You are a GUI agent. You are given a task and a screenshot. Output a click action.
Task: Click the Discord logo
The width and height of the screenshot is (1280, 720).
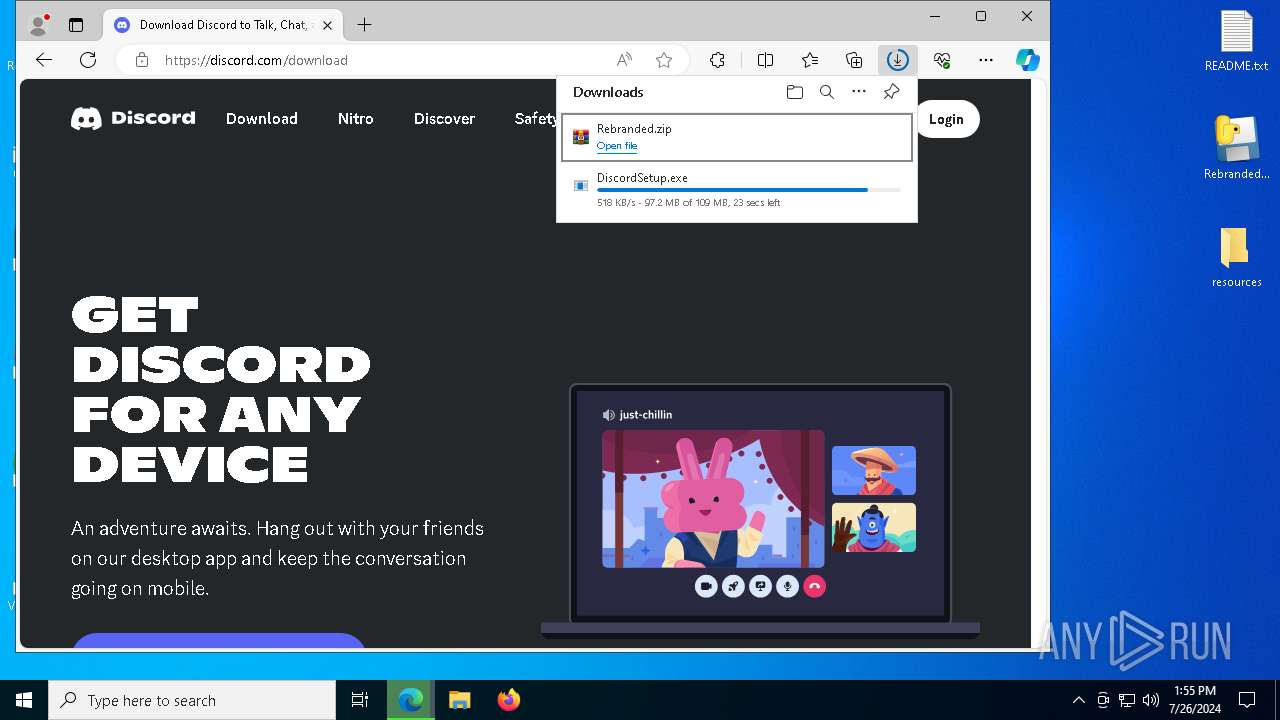coord(133,118)
